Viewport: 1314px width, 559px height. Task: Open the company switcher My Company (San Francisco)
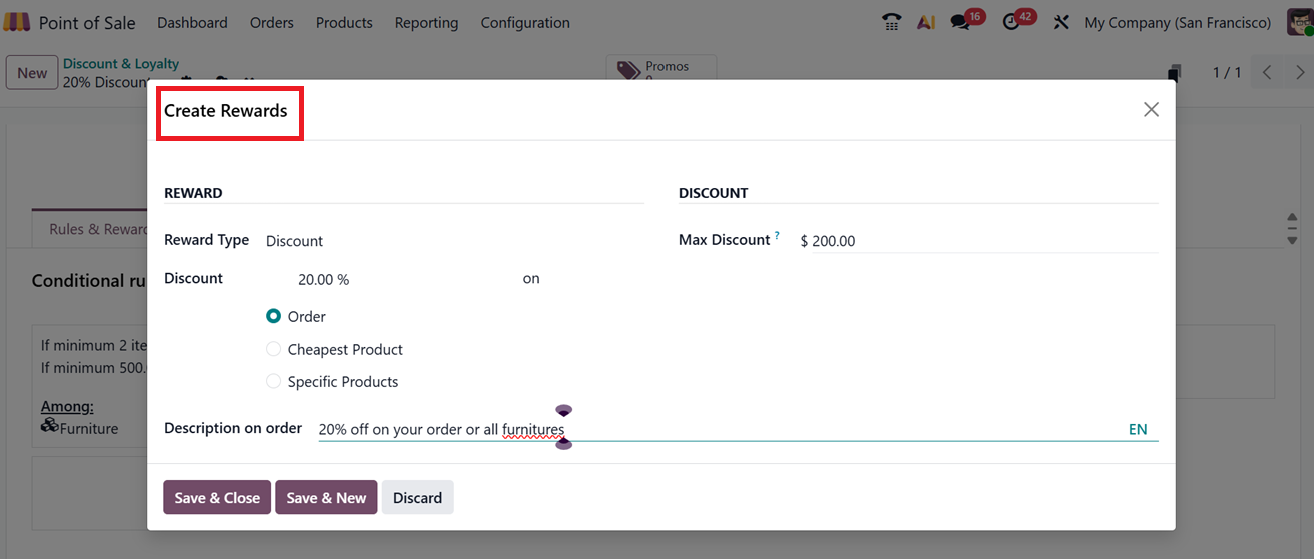[1177, 22]
